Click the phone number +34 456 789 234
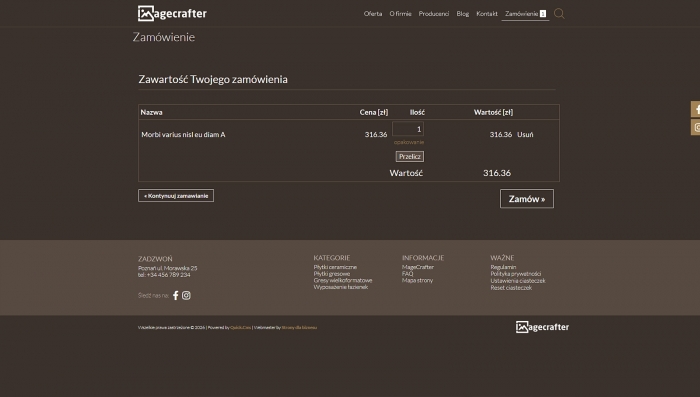 (x=168, y=275)
